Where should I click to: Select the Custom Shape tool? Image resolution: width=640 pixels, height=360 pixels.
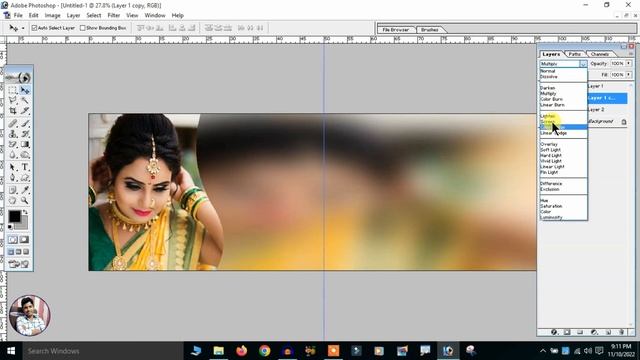coord(25,178)
